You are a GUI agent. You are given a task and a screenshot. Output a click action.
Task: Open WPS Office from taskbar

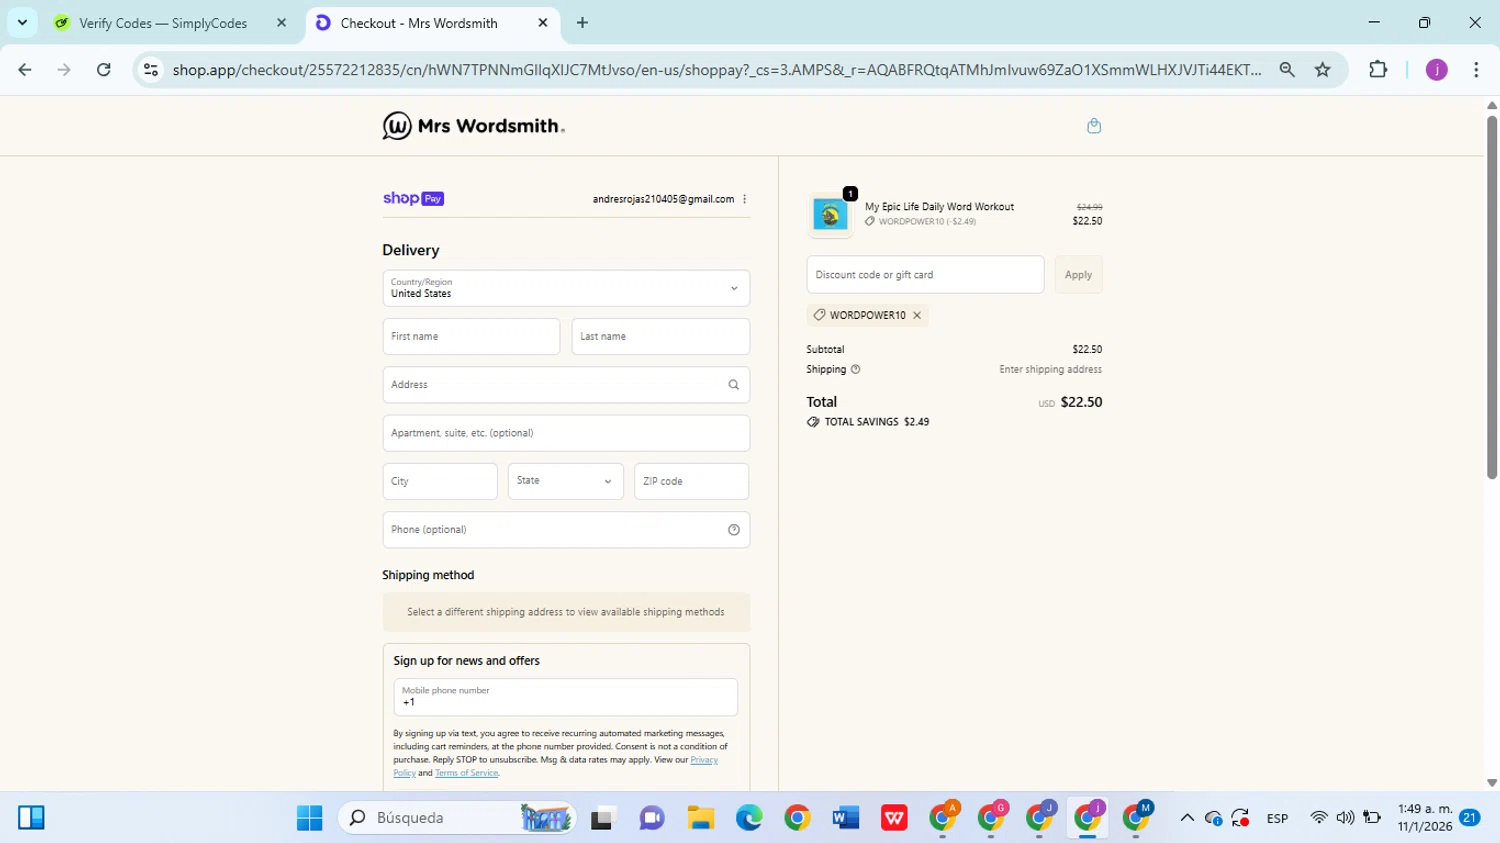(x=894, y=818)
